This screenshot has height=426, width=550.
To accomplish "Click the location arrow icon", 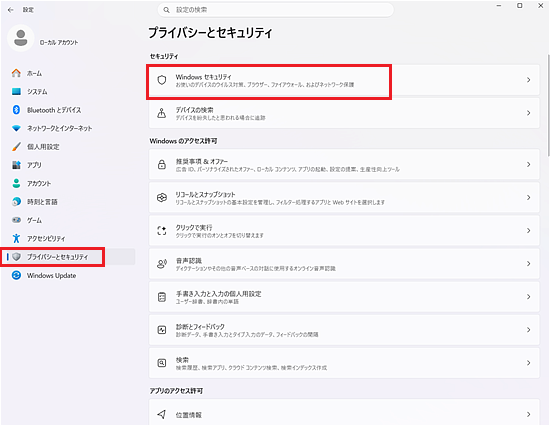I will (162, 414).
